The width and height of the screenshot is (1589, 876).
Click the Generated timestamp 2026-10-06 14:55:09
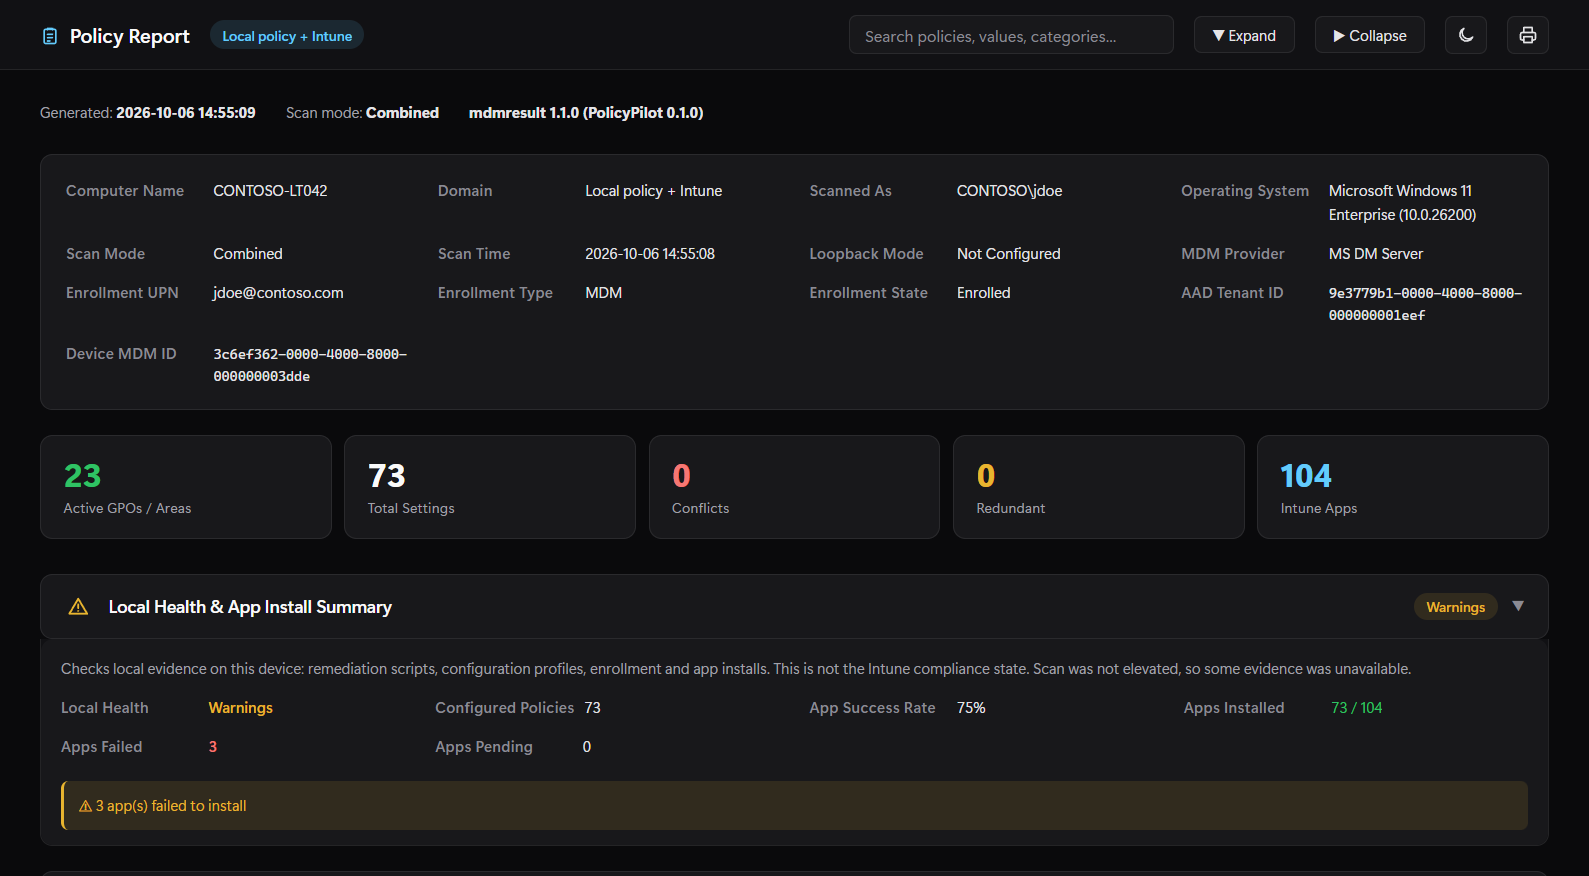click(186, 113)
